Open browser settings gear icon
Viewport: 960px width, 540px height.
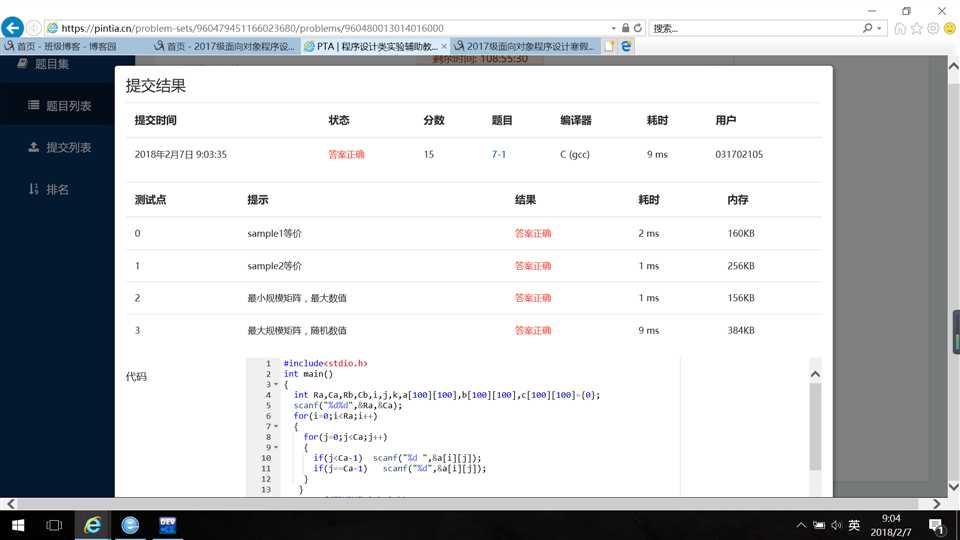(x=933, y=28)
